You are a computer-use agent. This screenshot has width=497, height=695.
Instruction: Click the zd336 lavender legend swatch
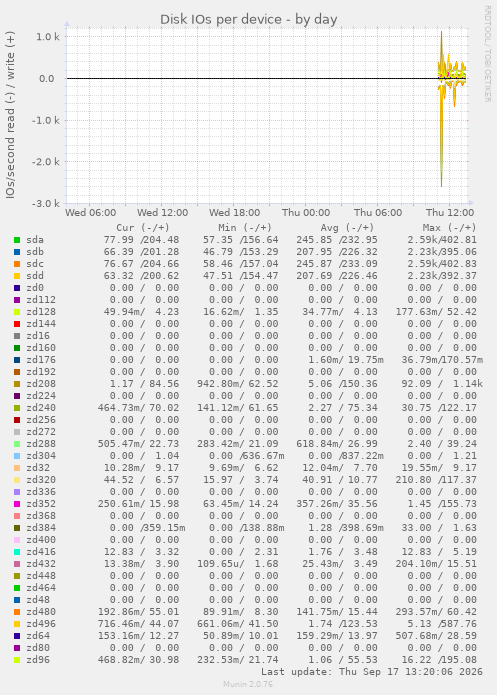coord(17,492)
